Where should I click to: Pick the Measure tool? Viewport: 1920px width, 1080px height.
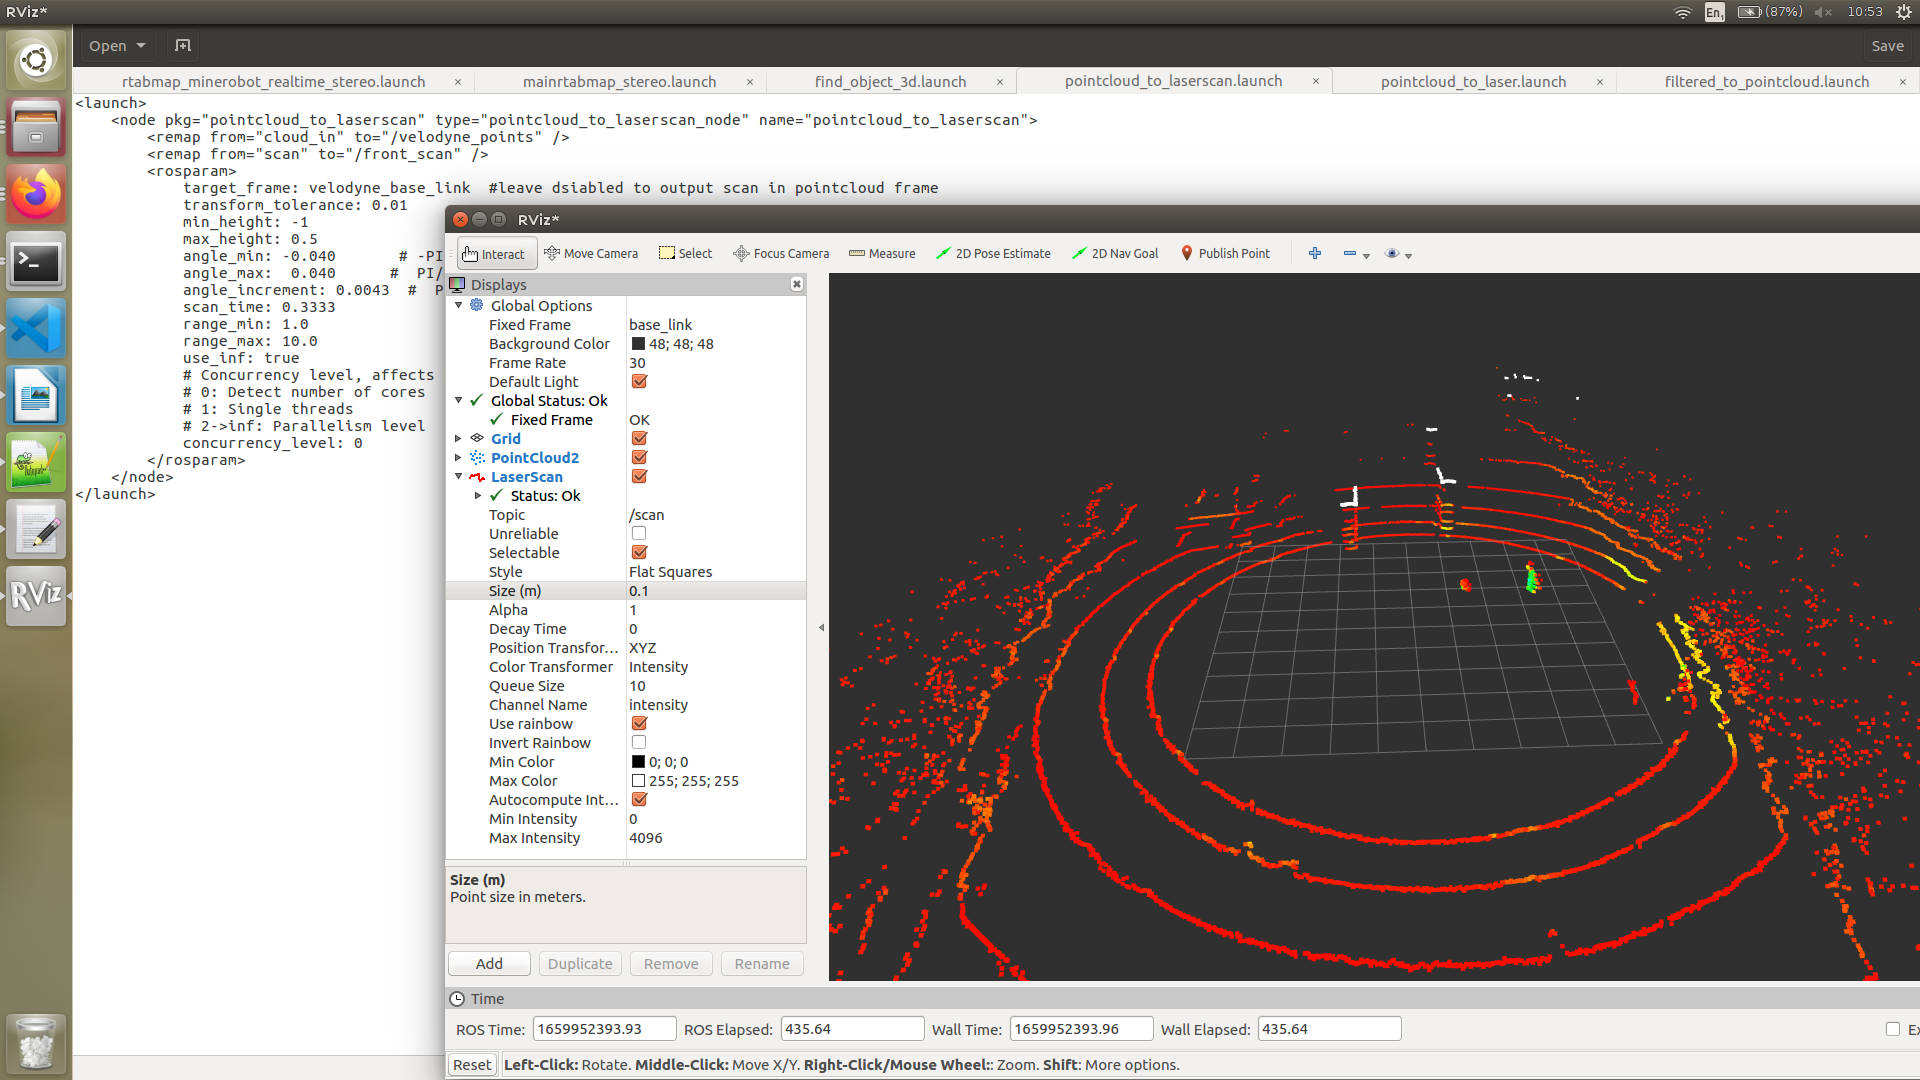882,254
